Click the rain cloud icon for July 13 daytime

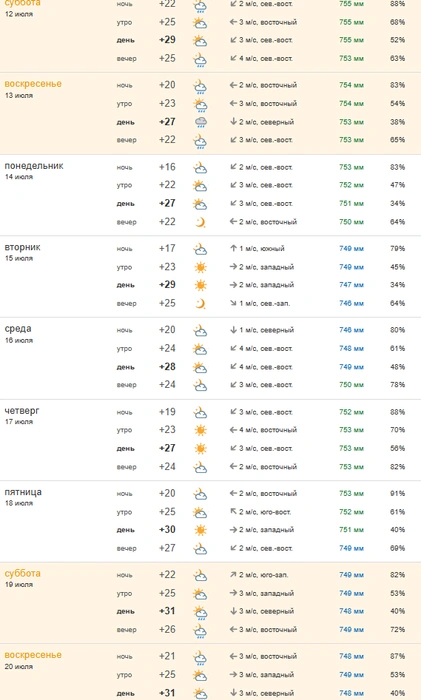pyautogui.click(x=200, y=122)
